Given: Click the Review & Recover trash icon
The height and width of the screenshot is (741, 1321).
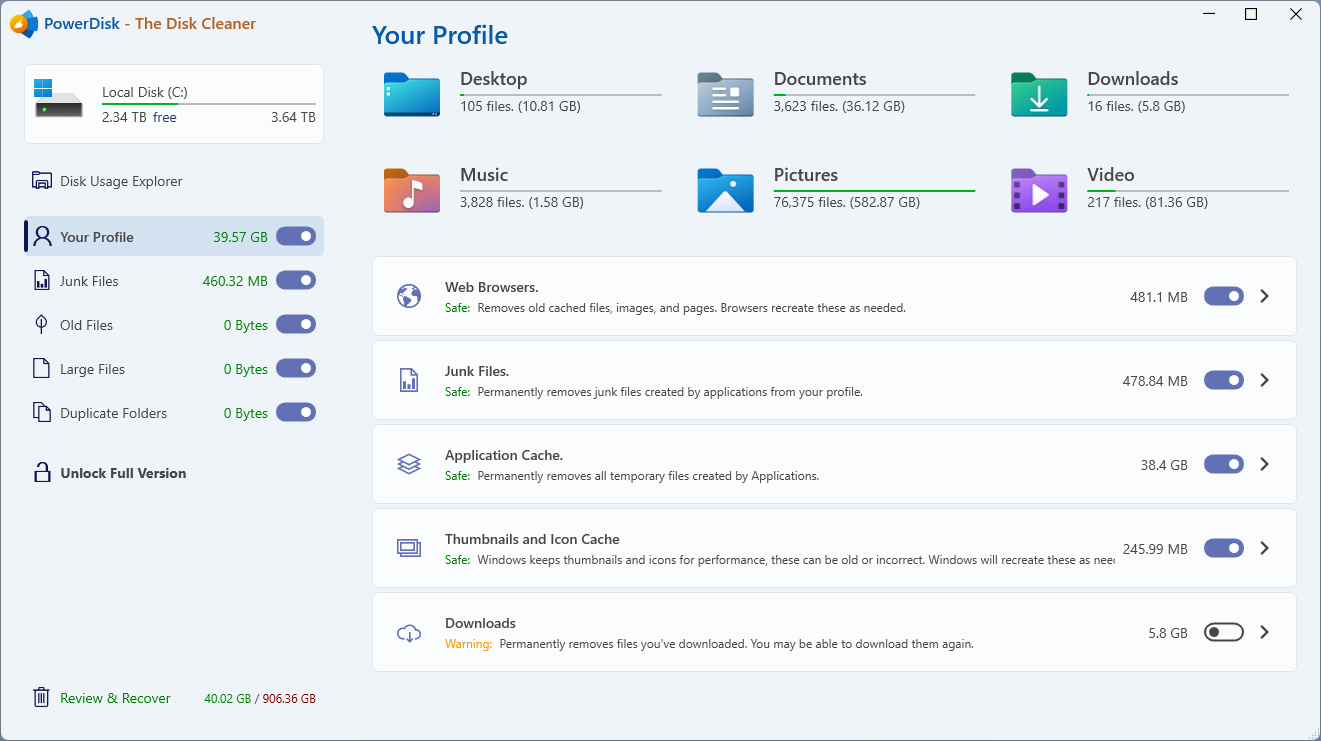Looking at the screenshot, I should tap(41, 698).
